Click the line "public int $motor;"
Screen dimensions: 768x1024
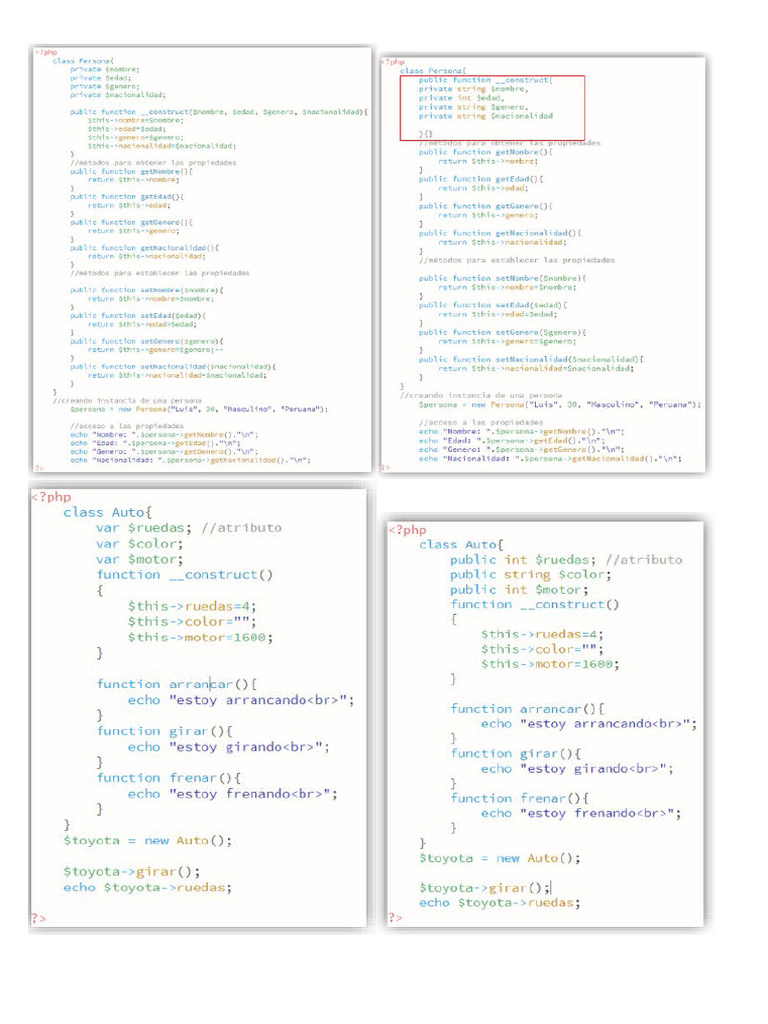click(x=519, y=590)
